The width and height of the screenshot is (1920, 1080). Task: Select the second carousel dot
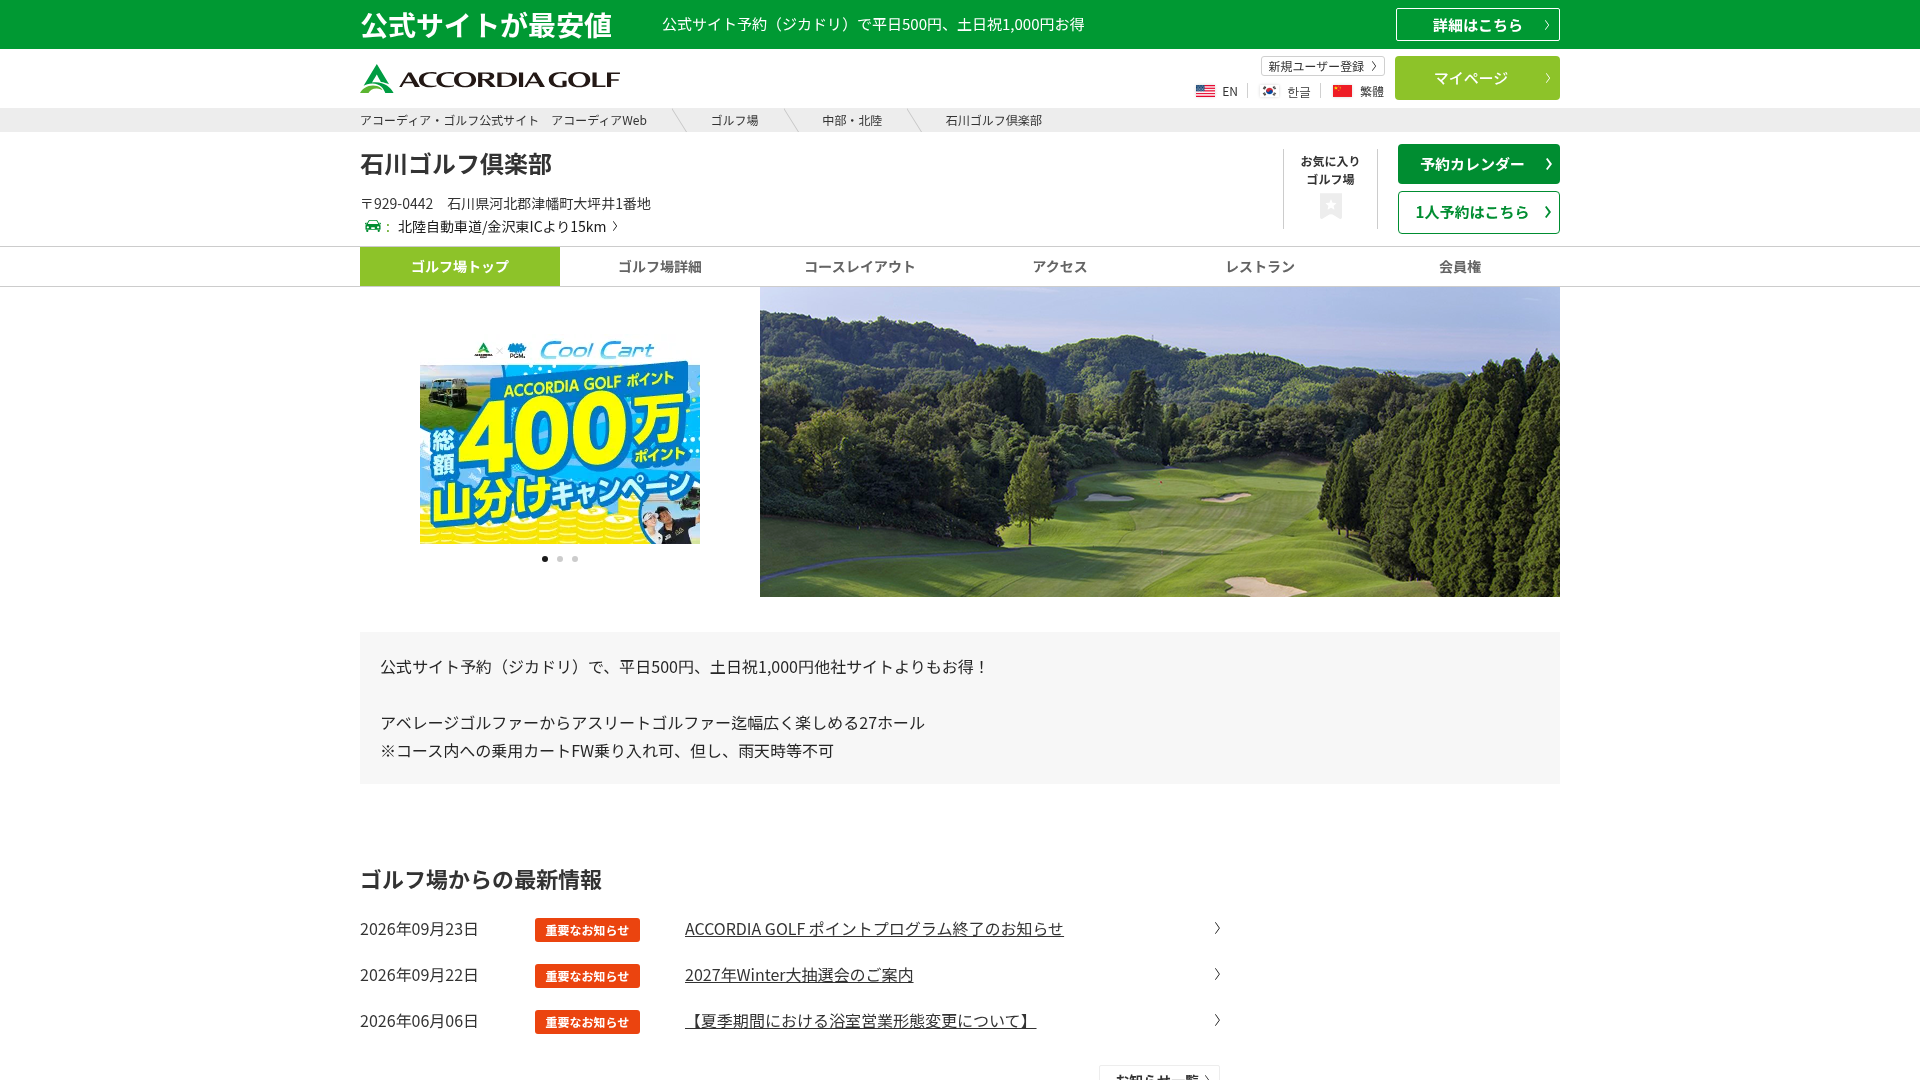[x=560, y=559]
